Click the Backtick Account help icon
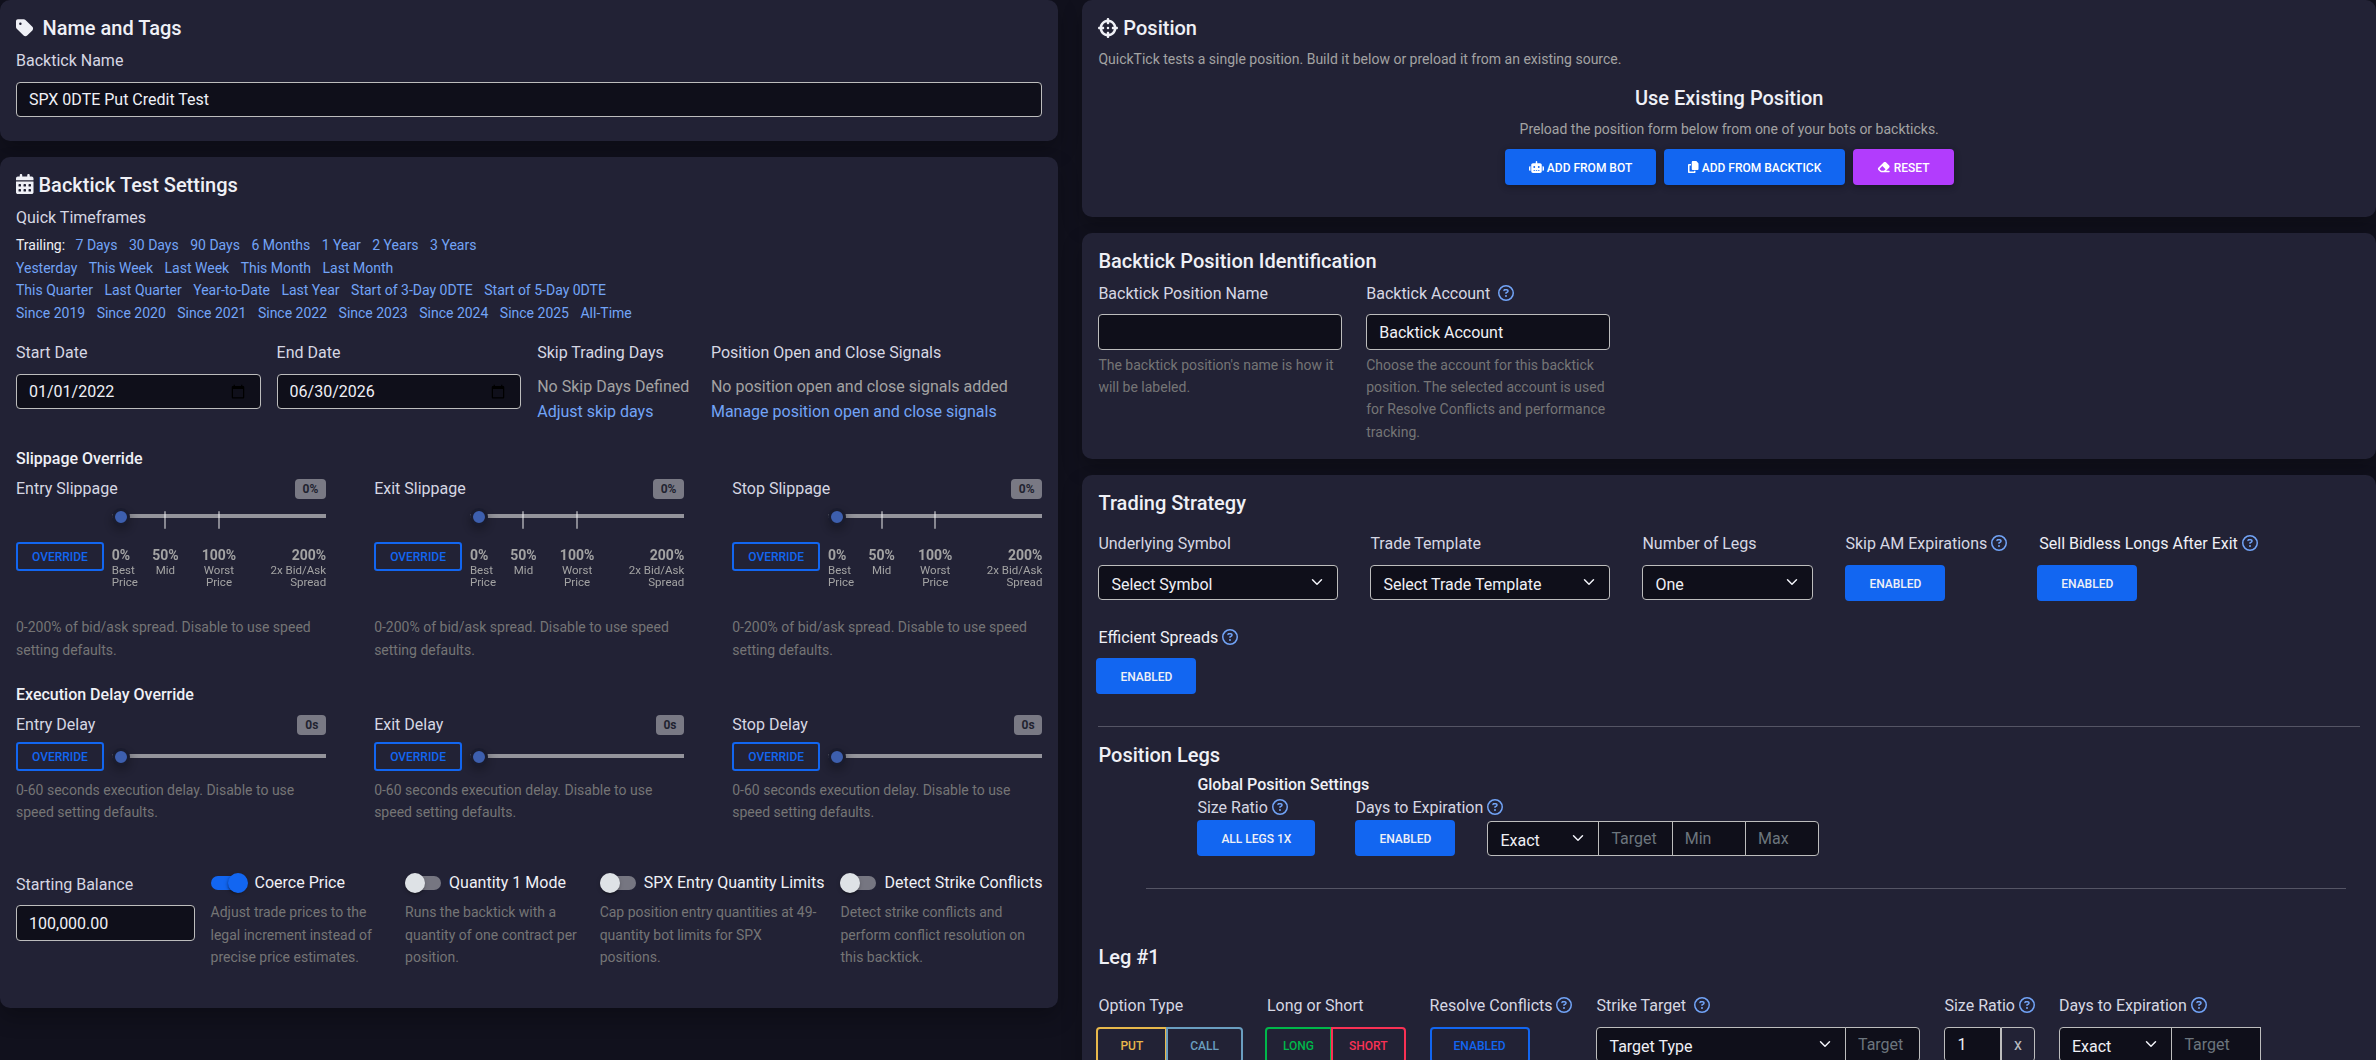Image resolution: width=2376 pixels, height=1060 pixels. (1506, 293)
